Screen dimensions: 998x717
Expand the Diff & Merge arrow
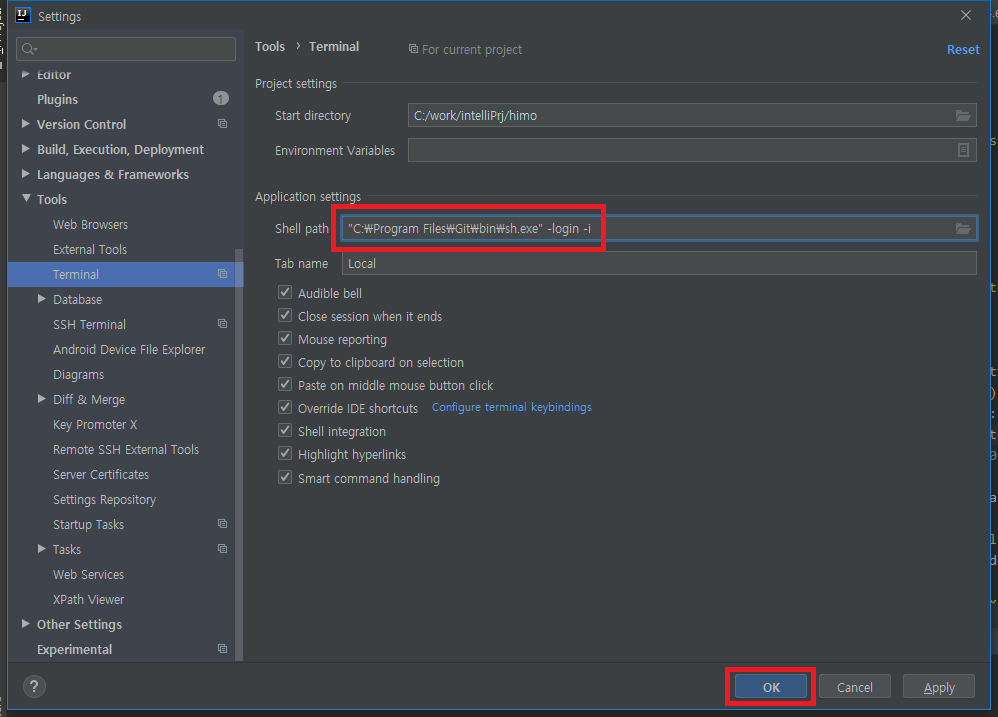[x=41, y=399]
